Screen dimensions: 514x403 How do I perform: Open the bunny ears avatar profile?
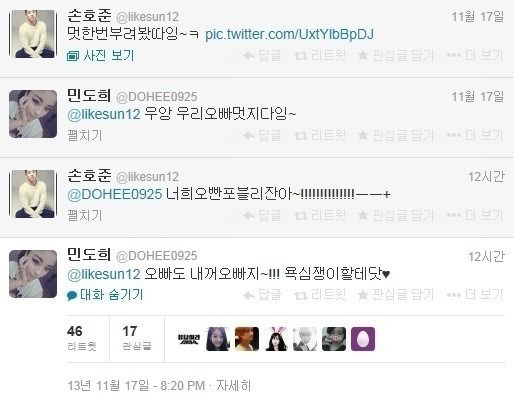(x=276, y=339)
